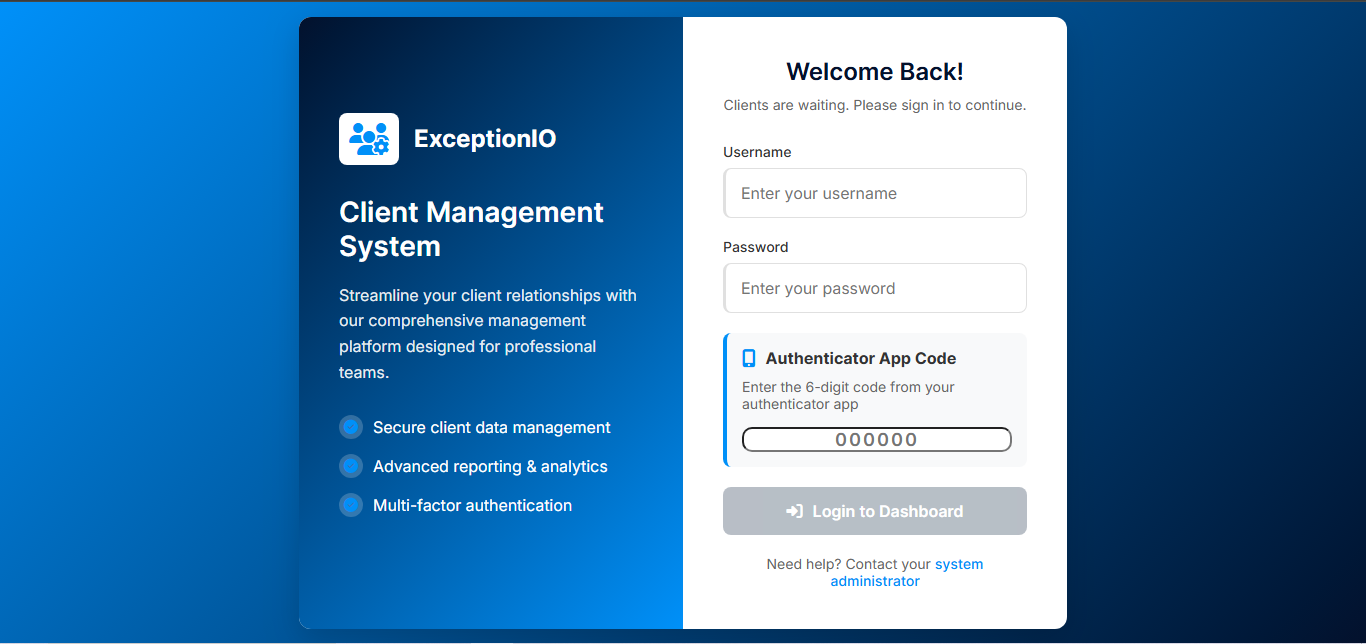Click the login arrow icon on the dashboard button
The height and width of the screenshot is (644, 1366).
793,511
